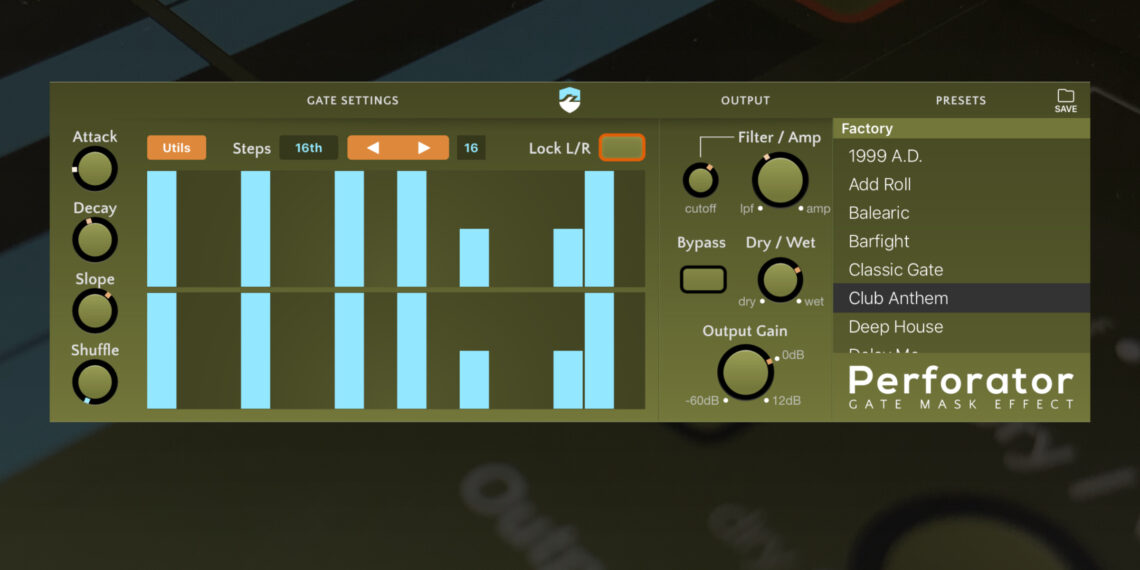Click the first step bar in top row
This screenshot has height=570, width=1140.
pos(161,229)
